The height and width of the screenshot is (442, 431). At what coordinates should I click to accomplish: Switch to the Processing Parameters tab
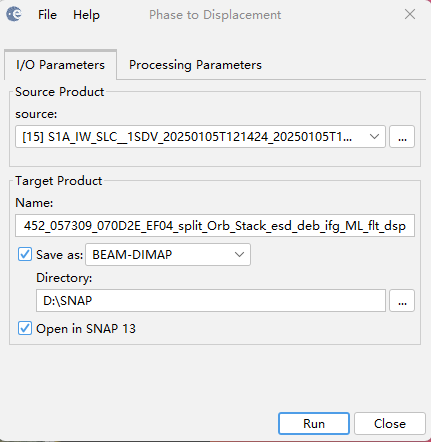tap(195, 65)
